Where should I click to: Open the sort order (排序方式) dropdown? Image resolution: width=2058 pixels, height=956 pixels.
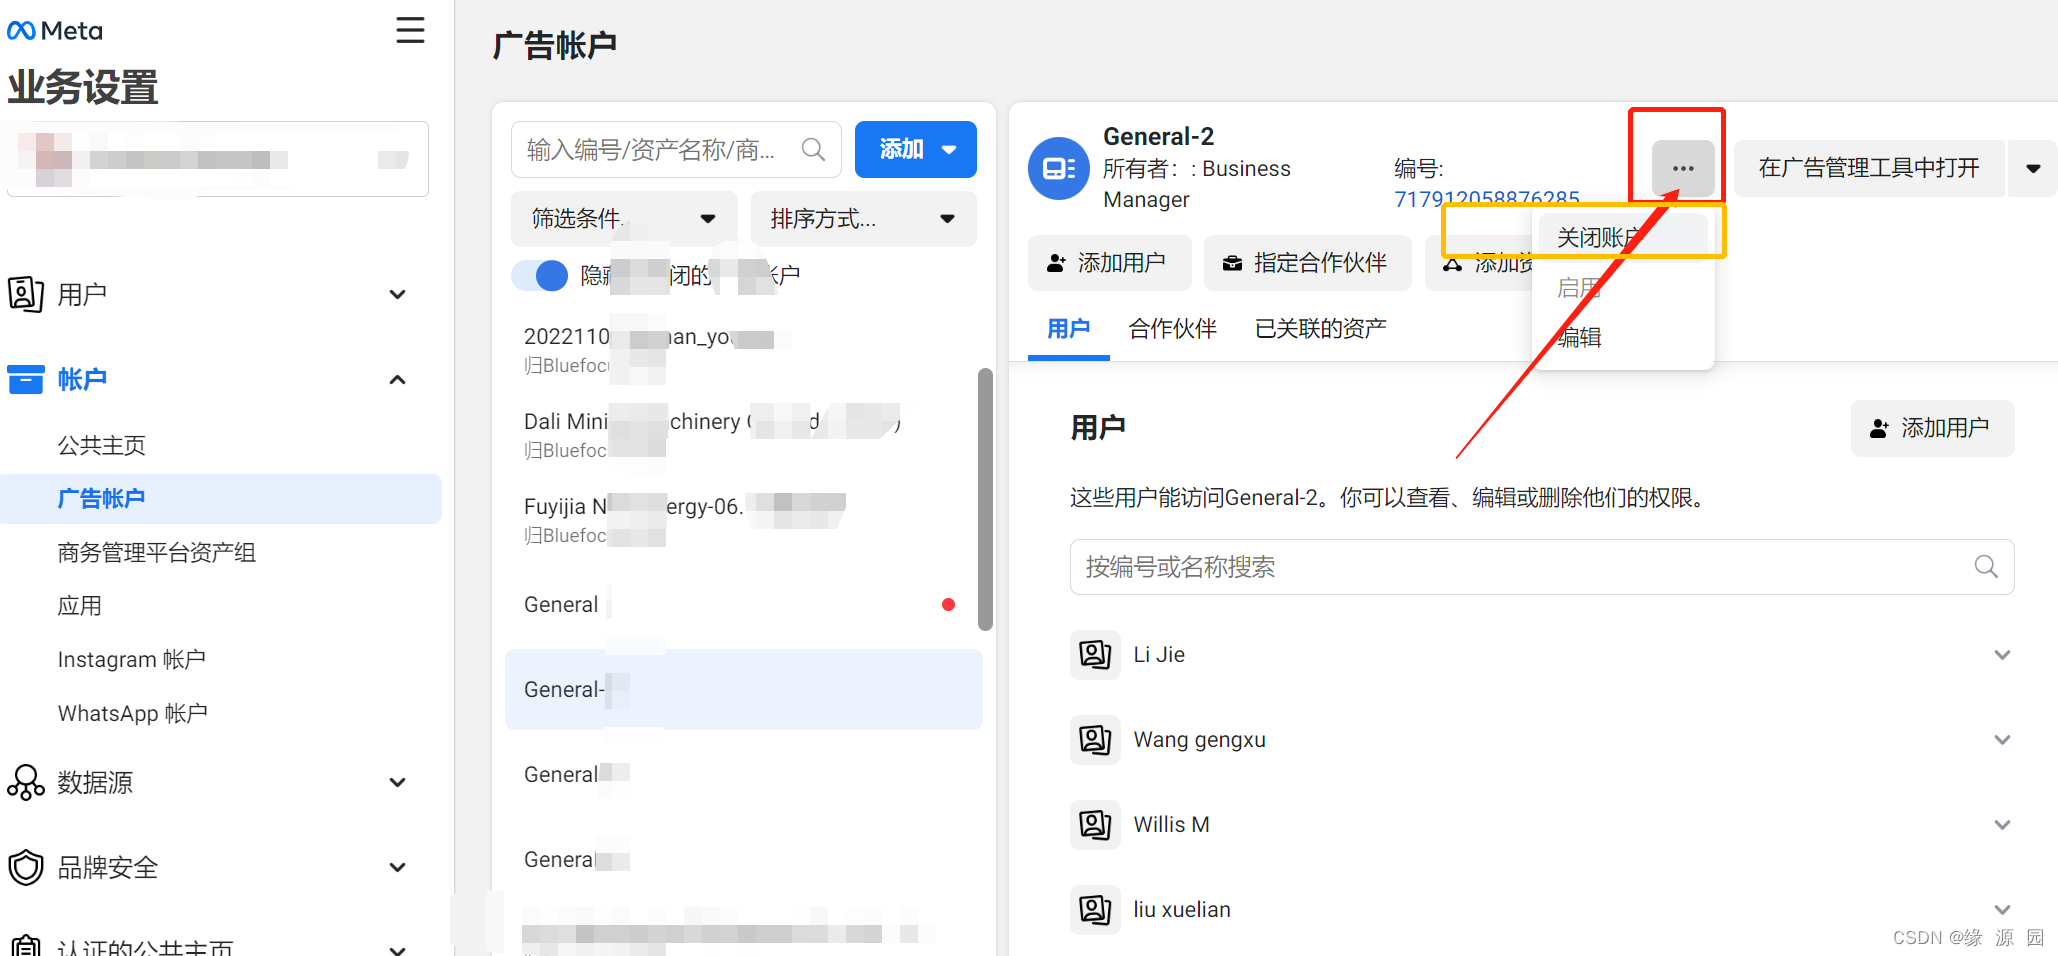863,219
